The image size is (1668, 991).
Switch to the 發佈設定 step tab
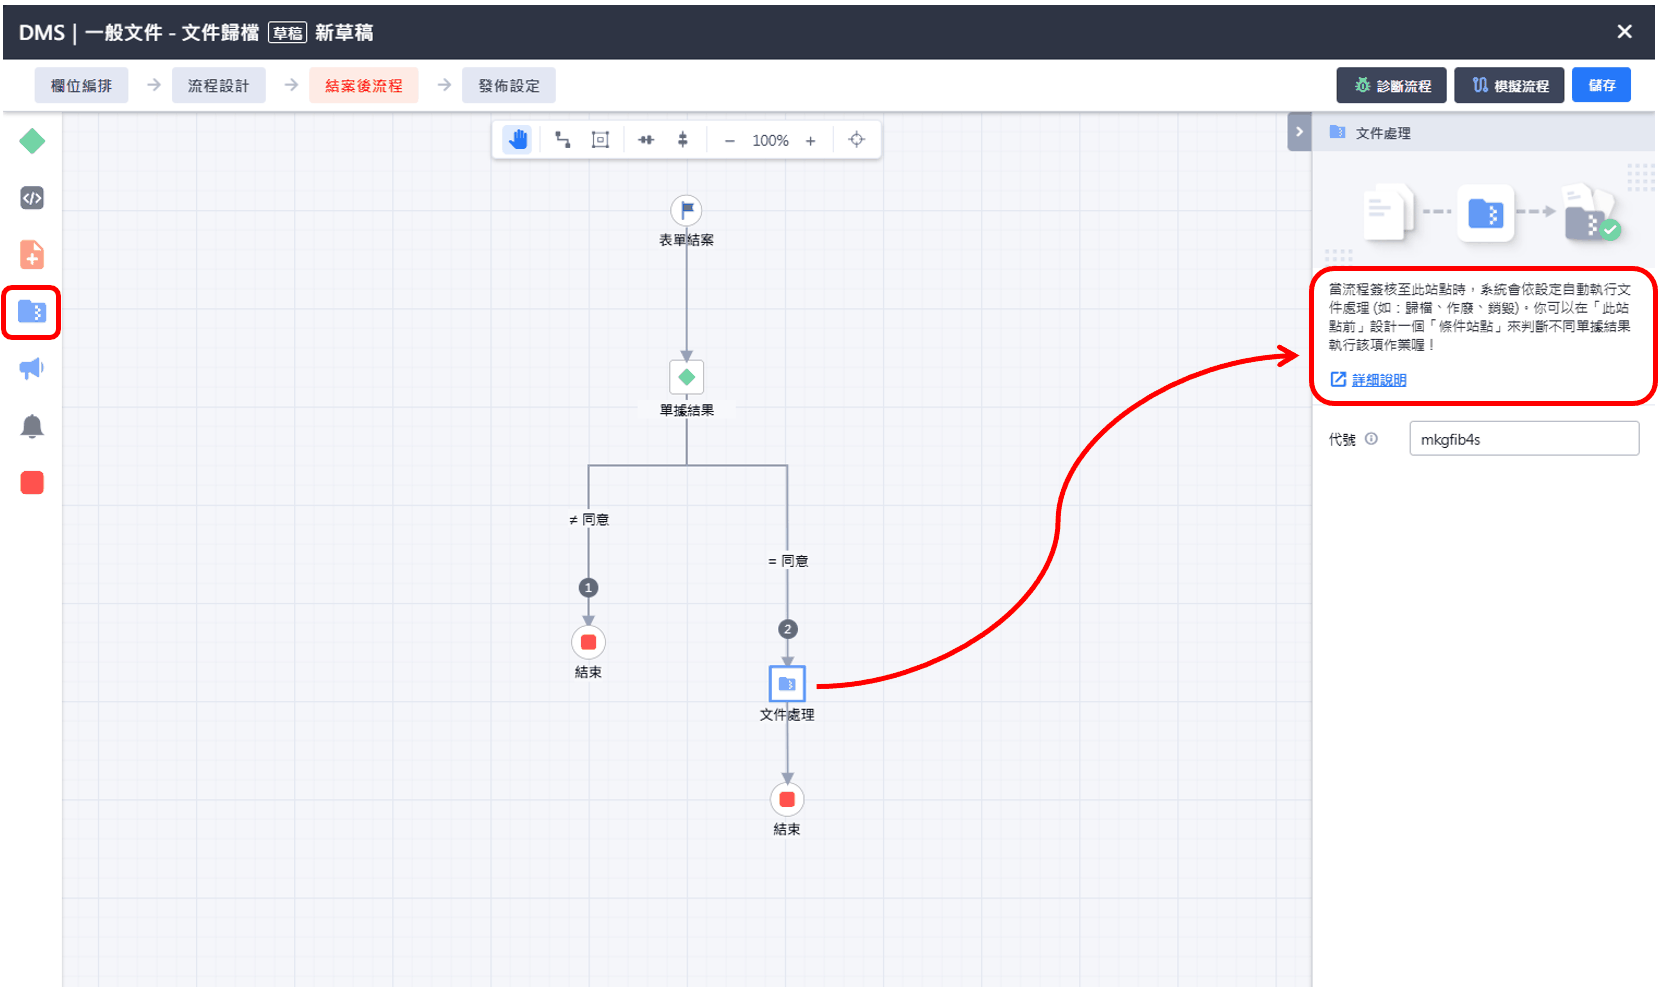coord(508,86)
